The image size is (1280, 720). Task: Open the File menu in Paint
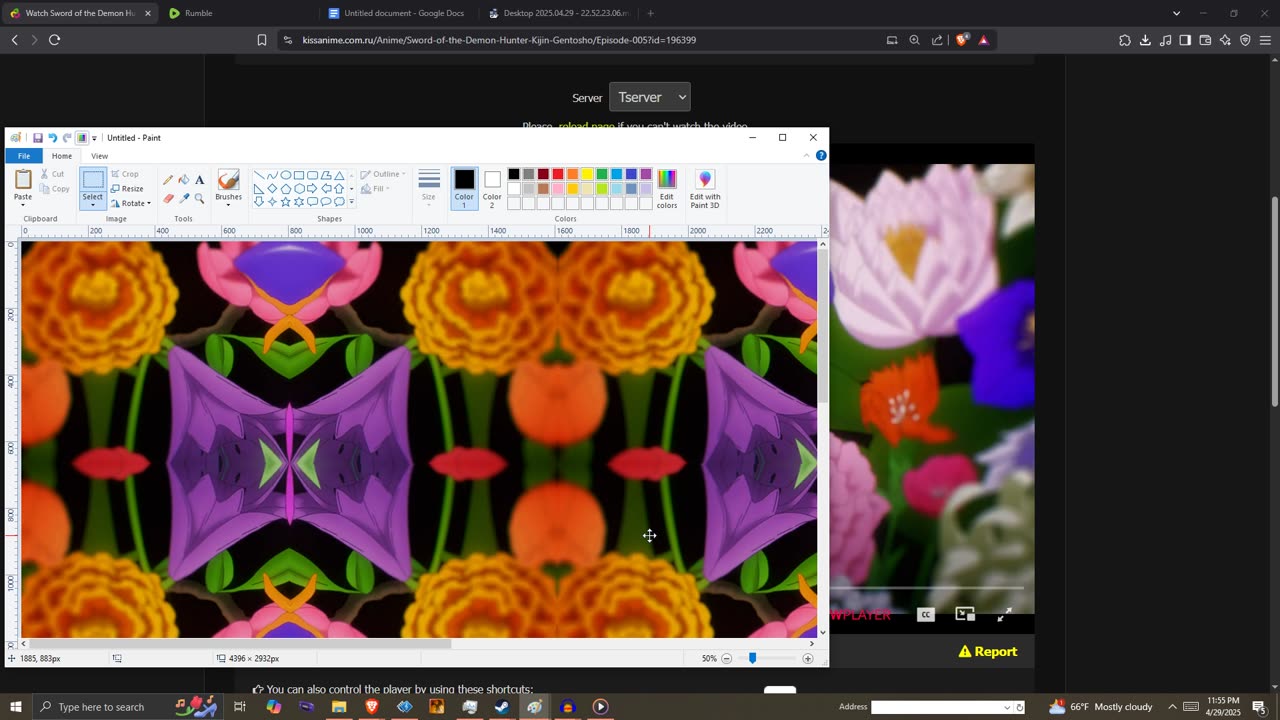(23, 156)
